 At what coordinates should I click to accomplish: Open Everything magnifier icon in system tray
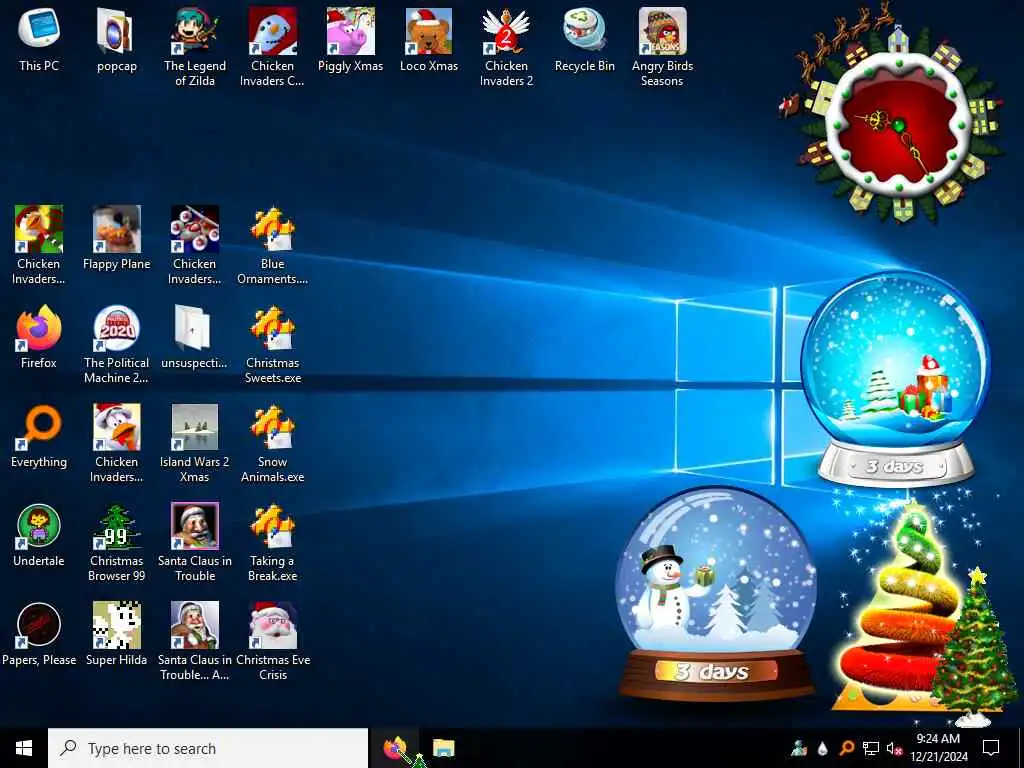coord(846,748)
